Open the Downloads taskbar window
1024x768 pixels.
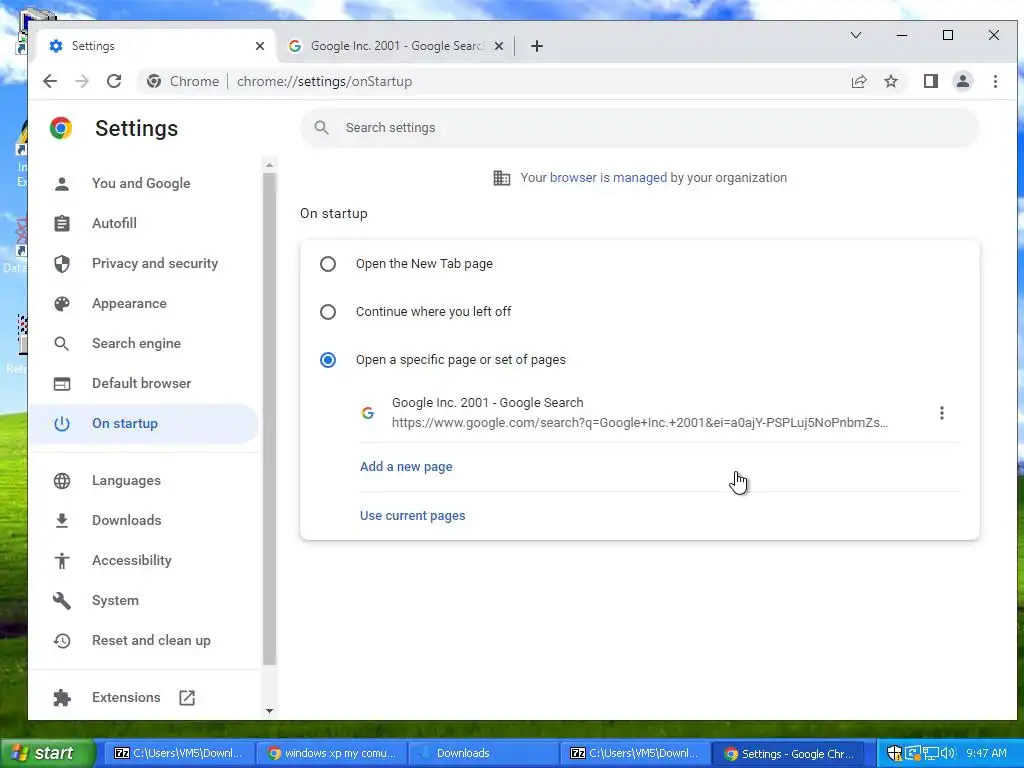pyautogui.click(x=485, y=753)
